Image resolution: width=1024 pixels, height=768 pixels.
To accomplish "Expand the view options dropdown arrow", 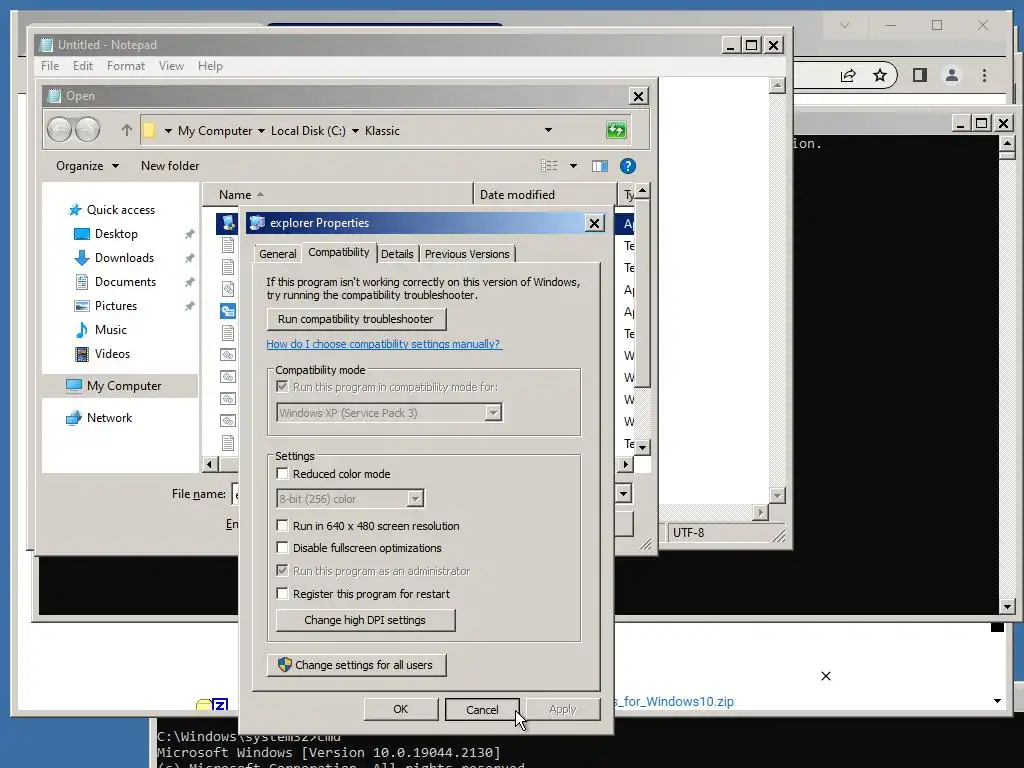I will coord(573,166).
